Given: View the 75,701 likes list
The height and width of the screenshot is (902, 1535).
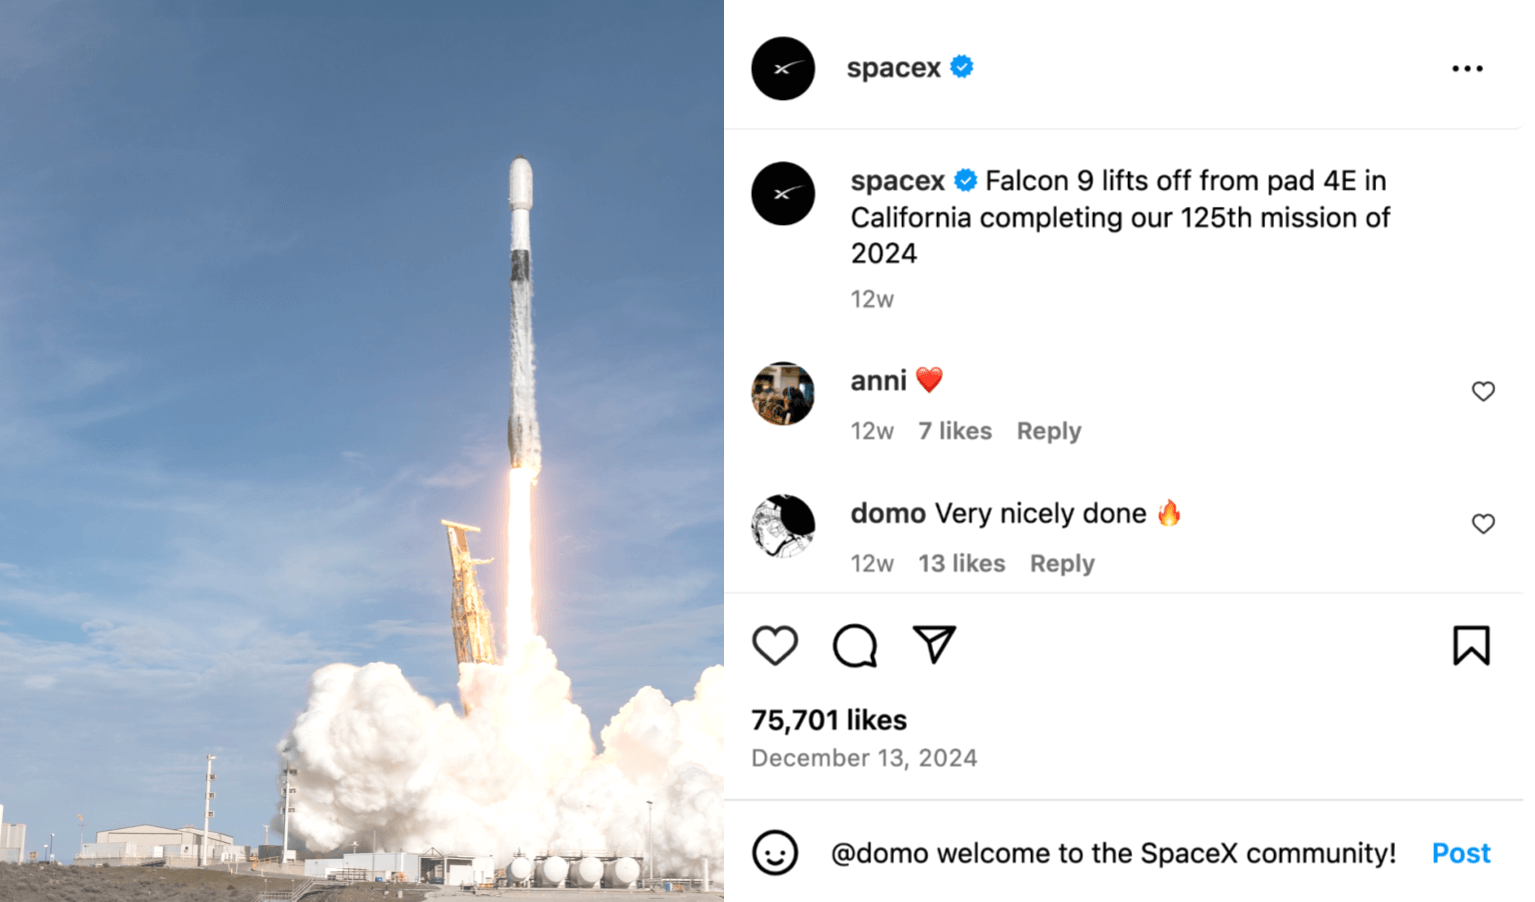Looking at the screenshot, I should [829, 720].
